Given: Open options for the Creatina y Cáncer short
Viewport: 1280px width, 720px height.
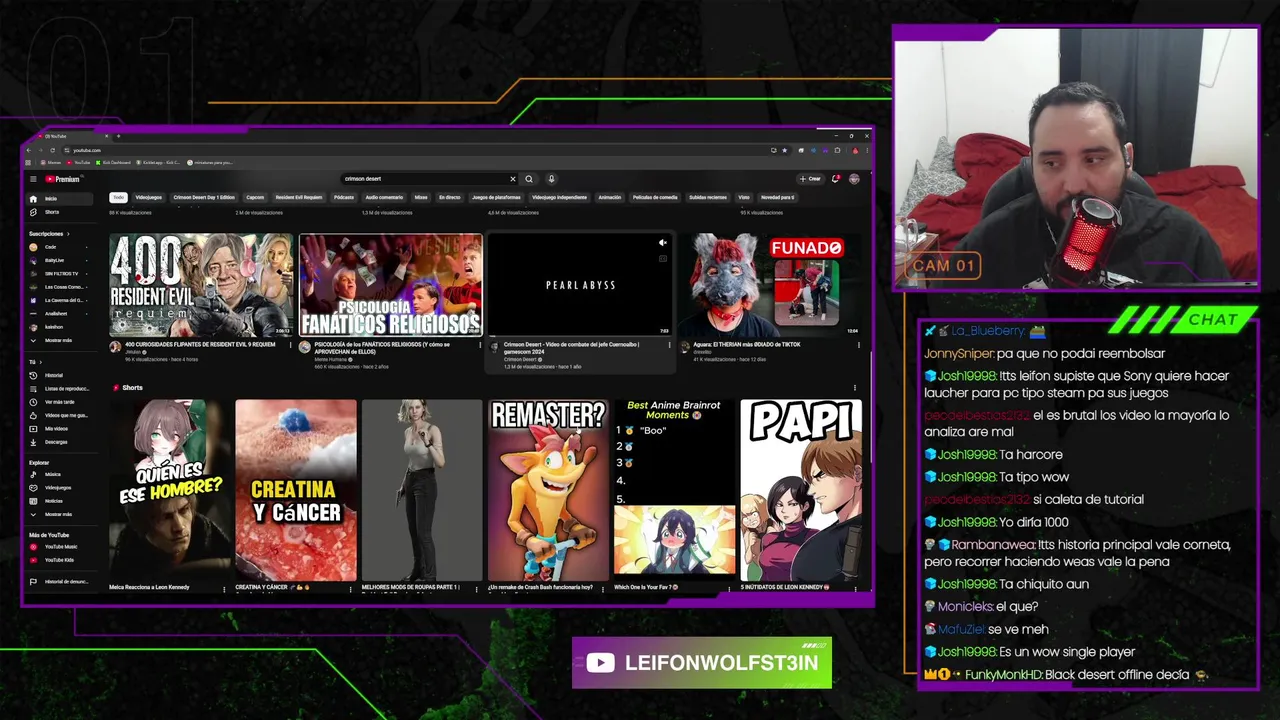Looking at the screenshot, I should click(353, 588).
